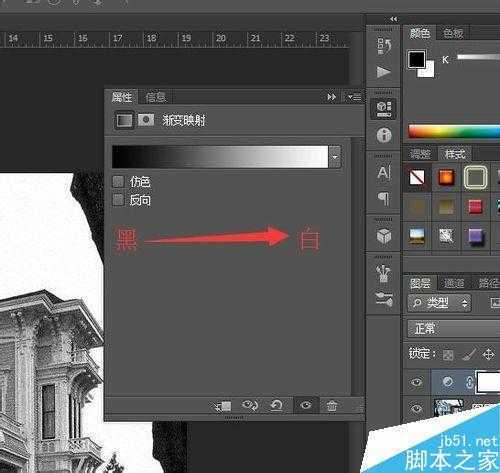The width and height of the screenshot is (500, 473).
Task: Click the K grayscale slider
Action: pos(479,57)
